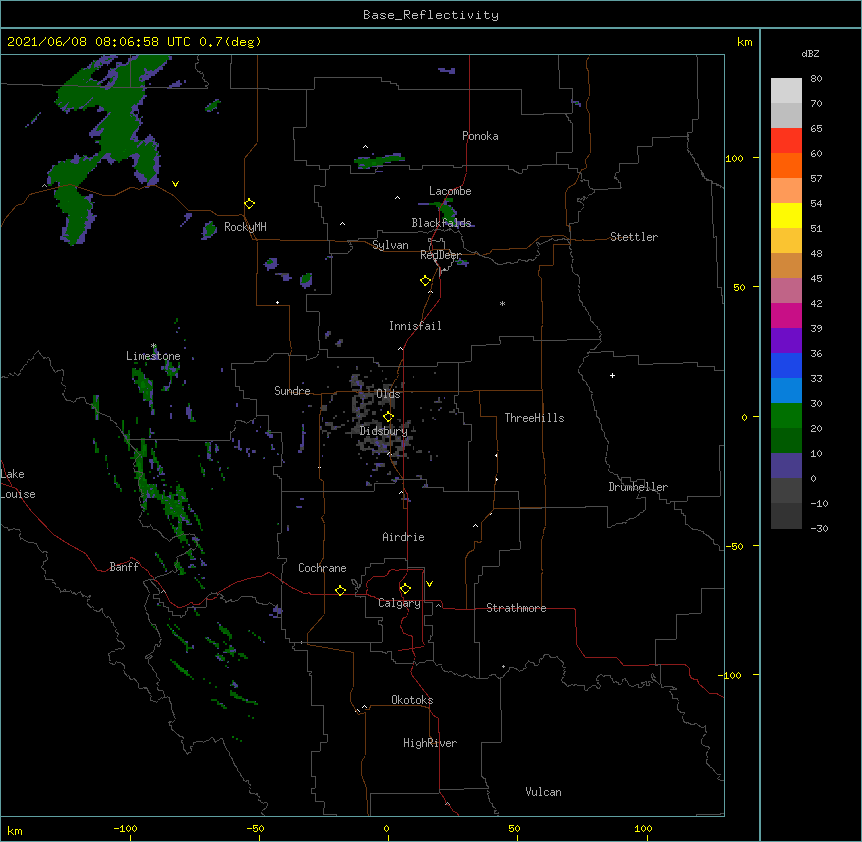Click the asterisk marker east of Innisfail
This screenshot has width=862, height=842.
pyautogui.click(x=502, y=303)
